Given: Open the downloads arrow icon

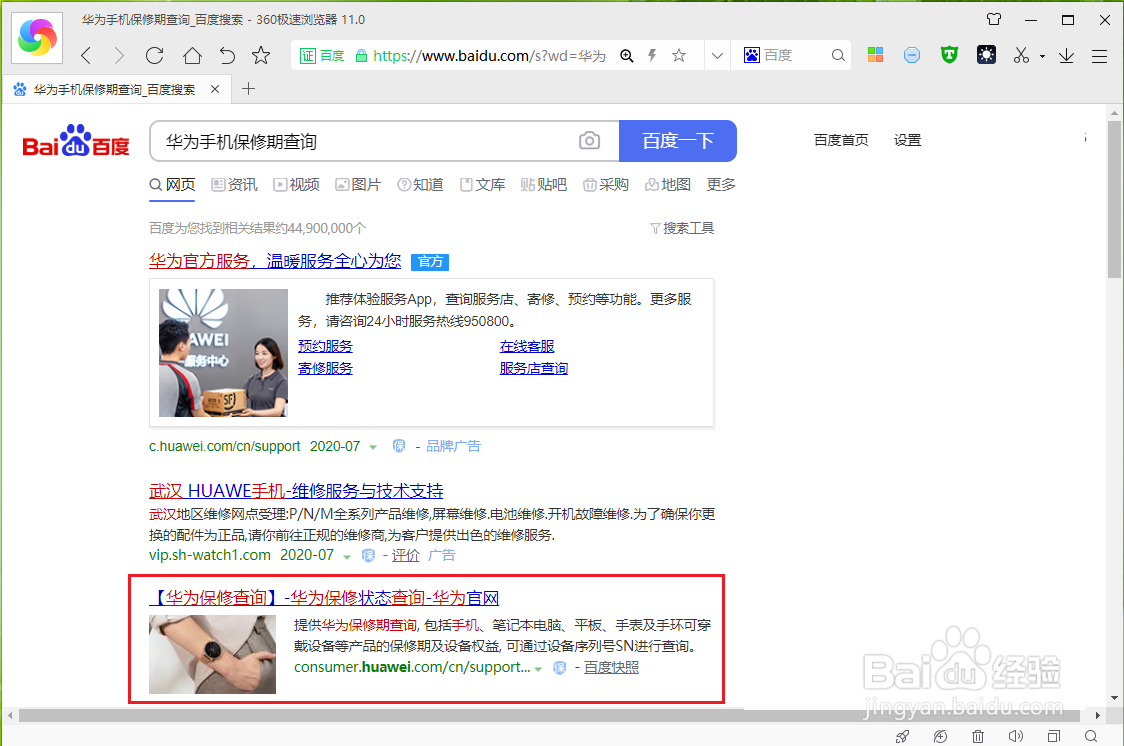Looking at the screenshot, I should pyautogui.click(x=1067, y=55).
